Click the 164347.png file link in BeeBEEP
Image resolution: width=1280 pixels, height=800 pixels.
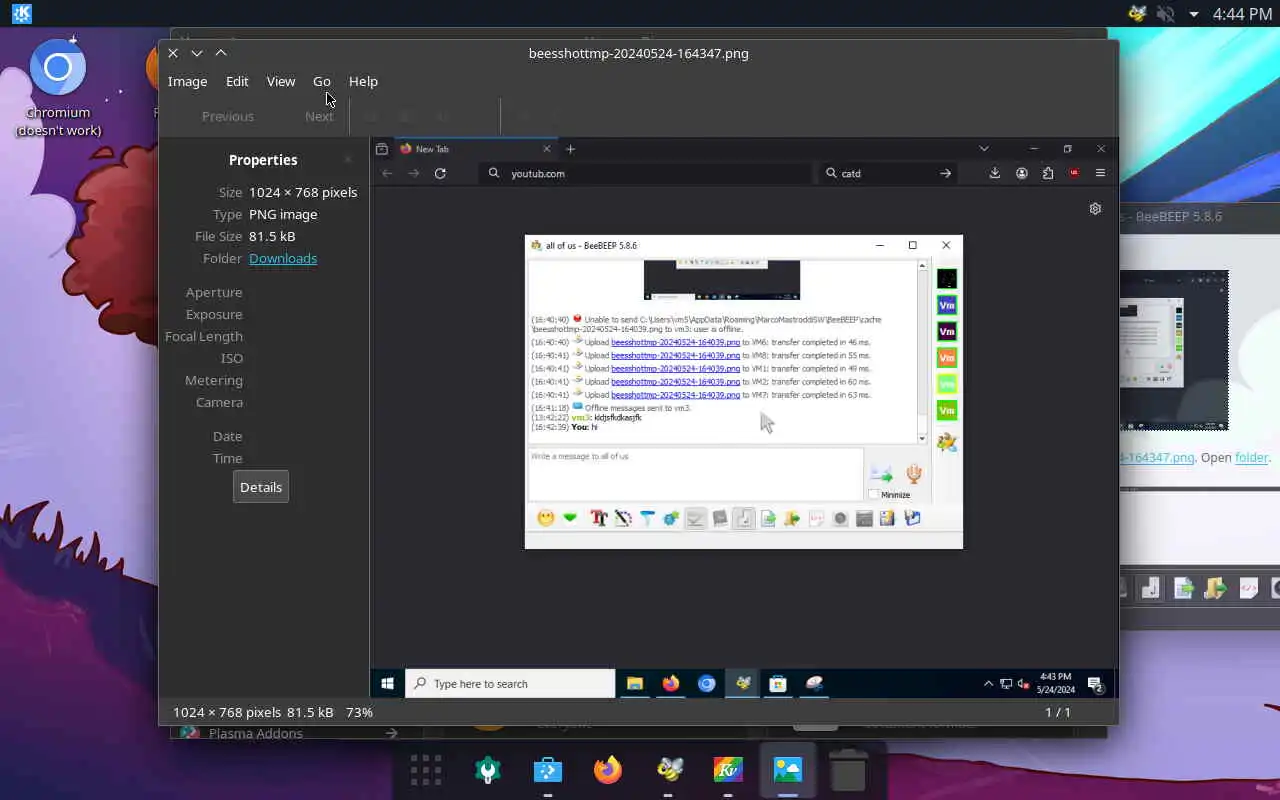pyautogui.click(x=1157, y=457)
